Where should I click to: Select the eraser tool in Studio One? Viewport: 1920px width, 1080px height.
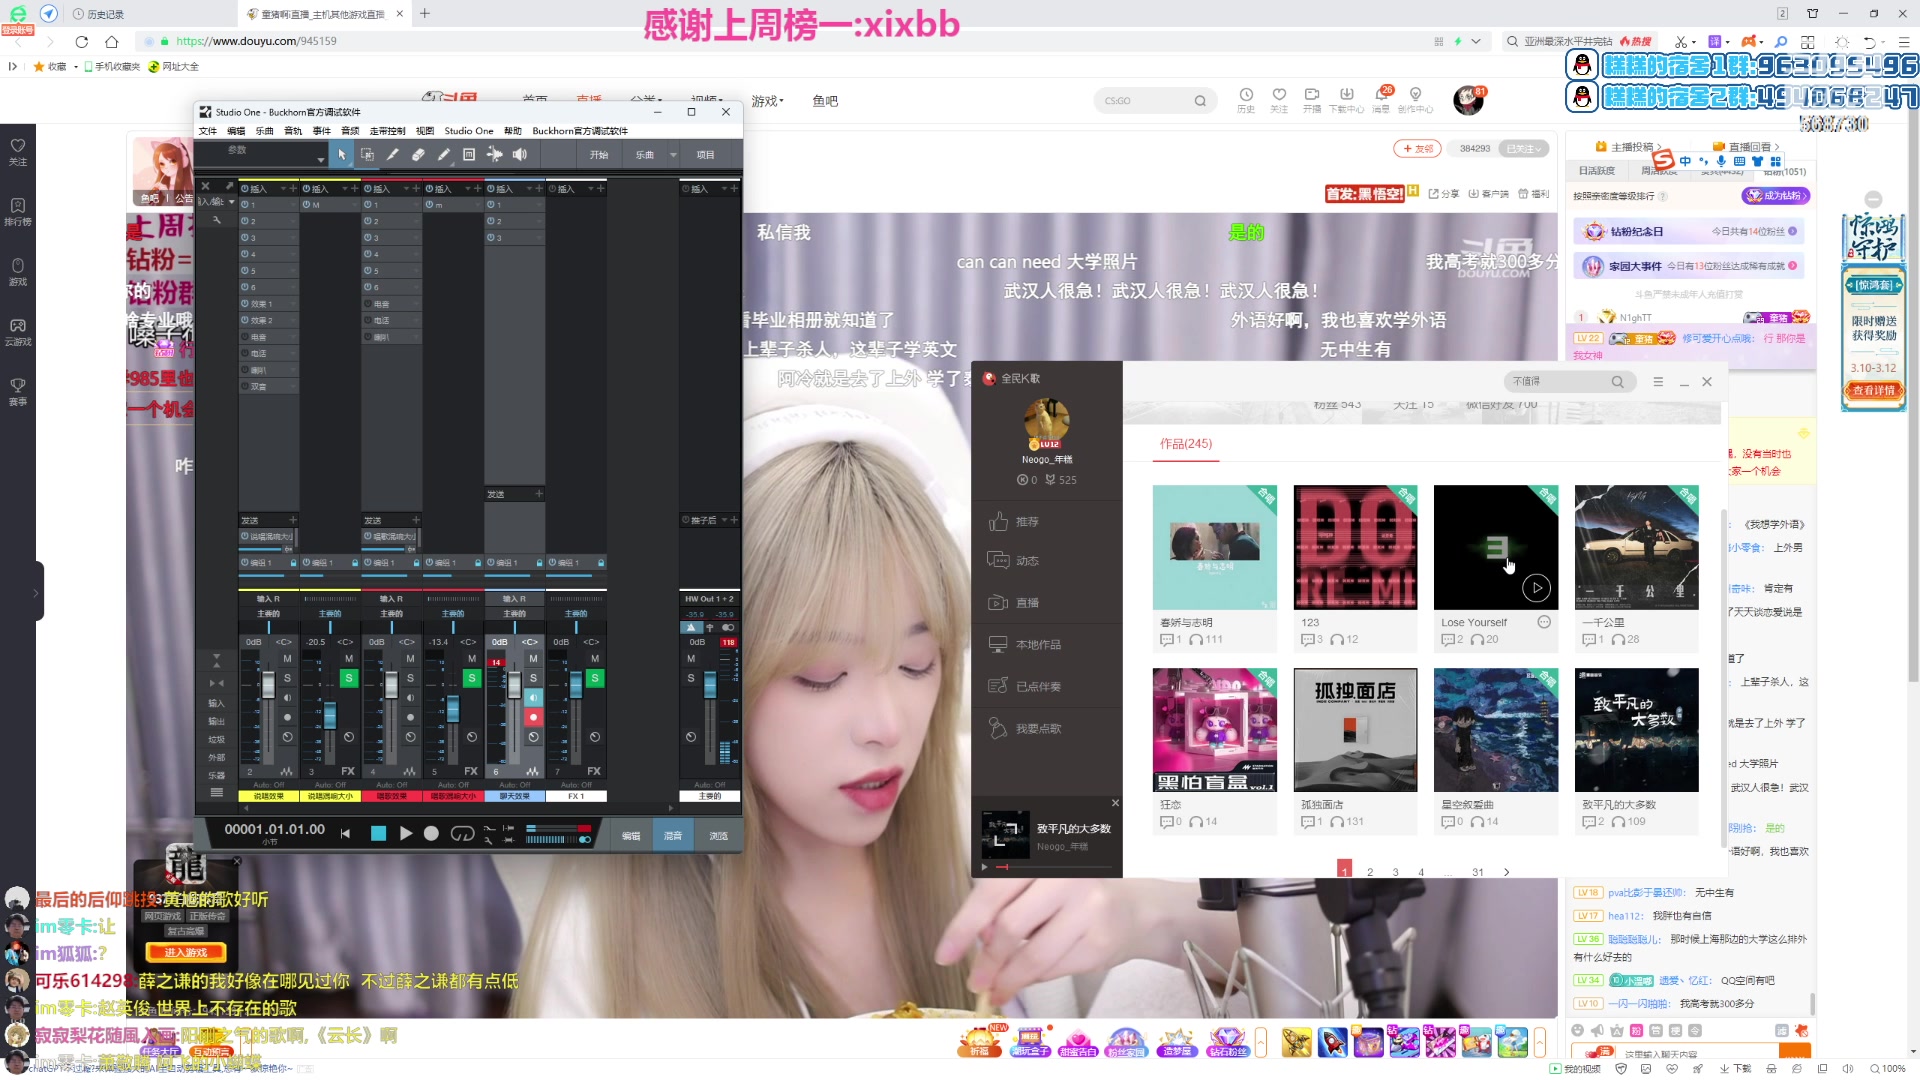[418, 155]
